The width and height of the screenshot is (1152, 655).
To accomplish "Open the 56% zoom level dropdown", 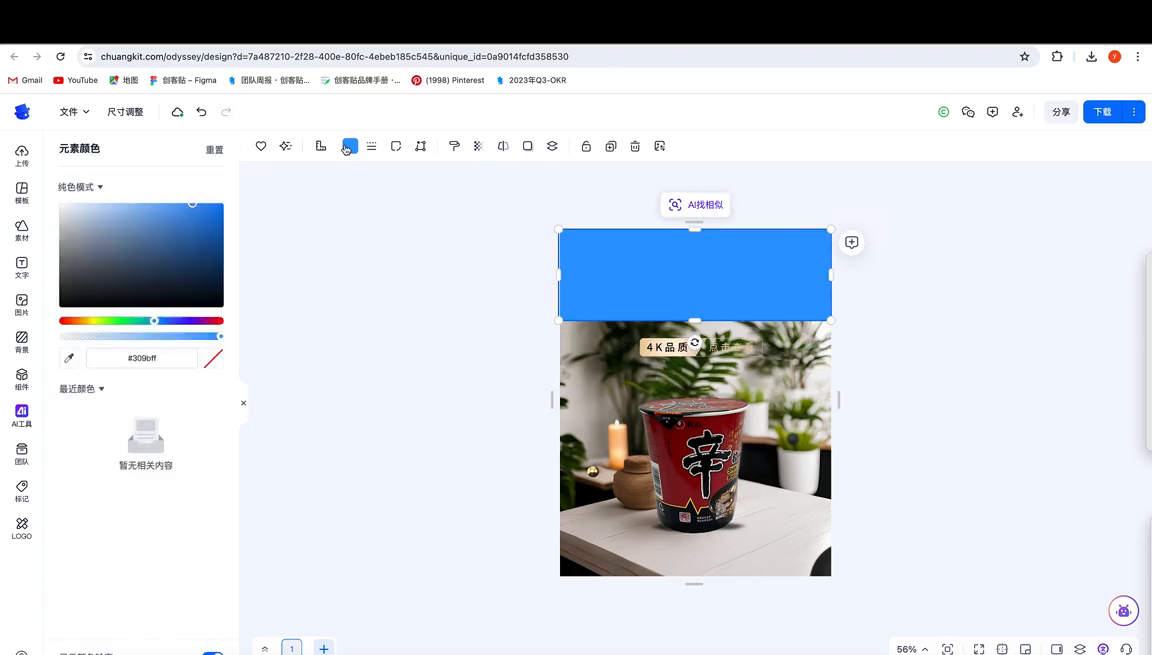I will (x=912, y=649).
